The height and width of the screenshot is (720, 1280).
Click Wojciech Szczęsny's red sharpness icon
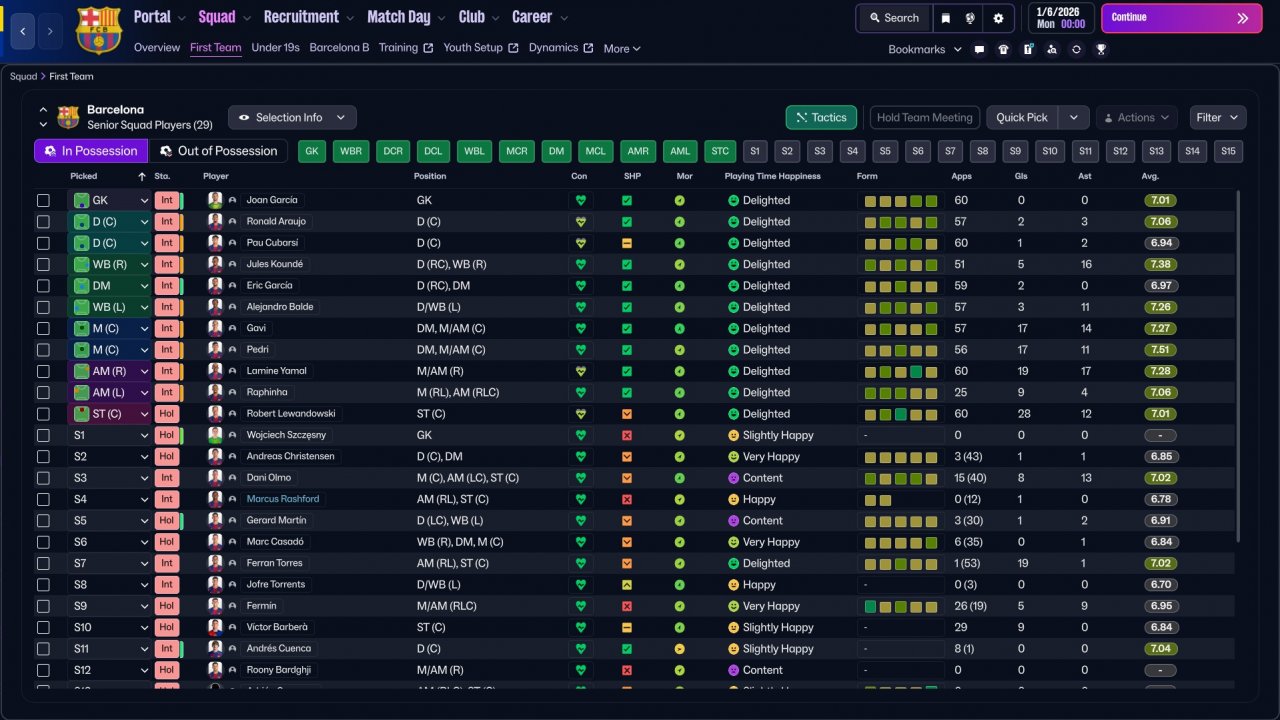point(627,435)
